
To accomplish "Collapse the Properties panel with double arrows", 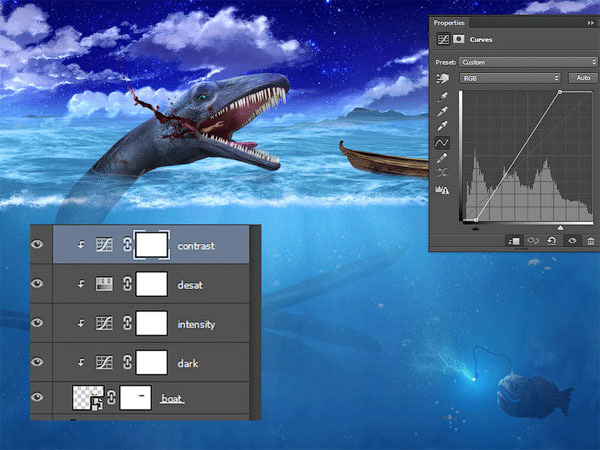I will tap(590, 23).
